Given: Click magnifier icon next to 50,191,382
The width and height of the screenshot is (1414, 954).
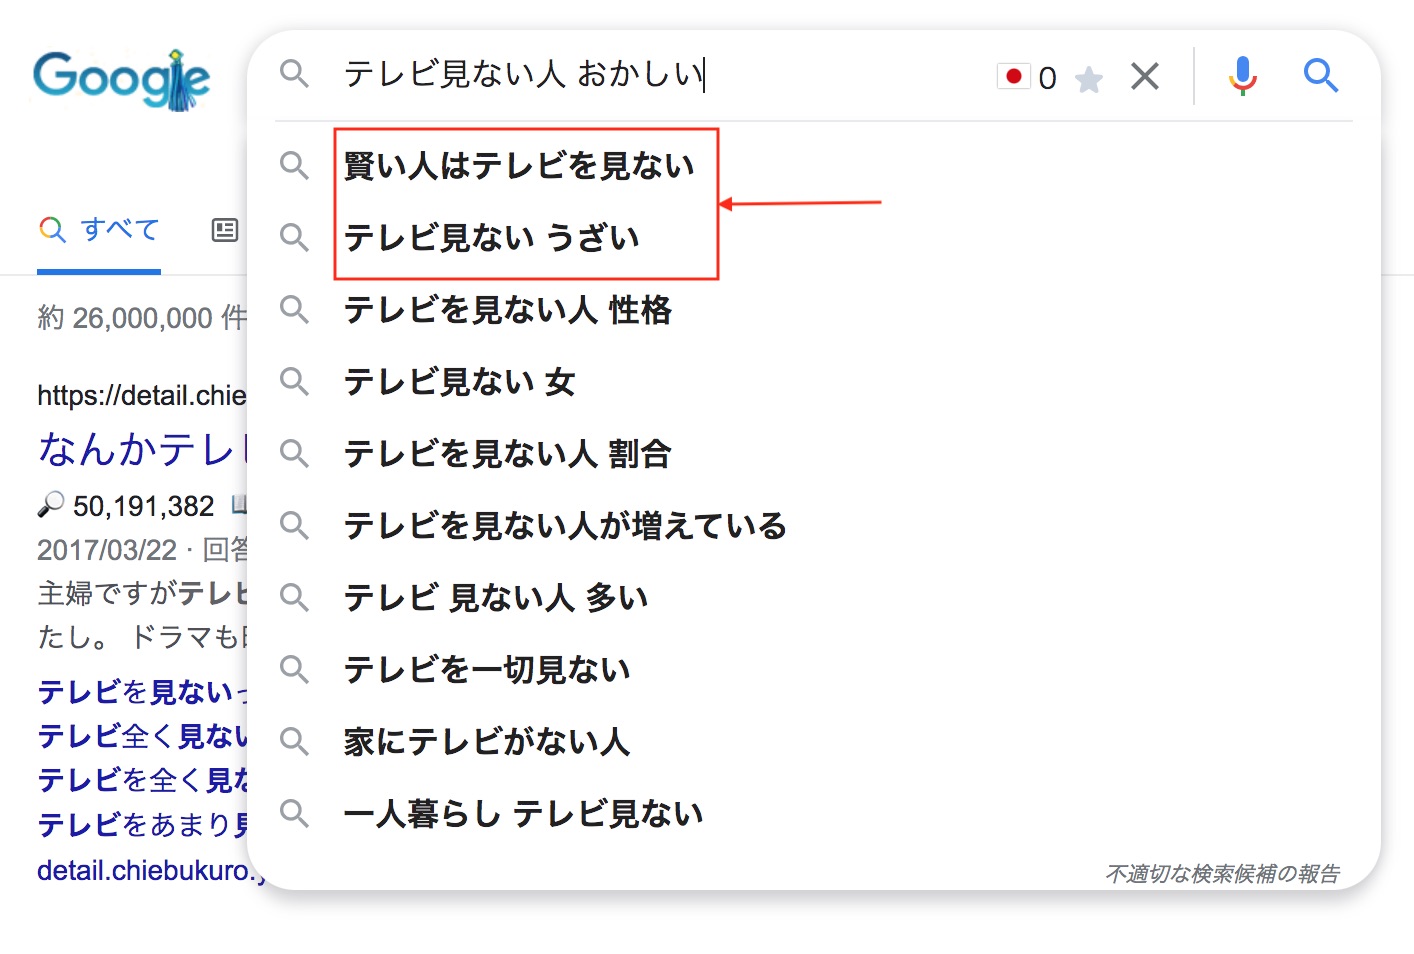Looking at the screenshot, I should pos(51,506).
